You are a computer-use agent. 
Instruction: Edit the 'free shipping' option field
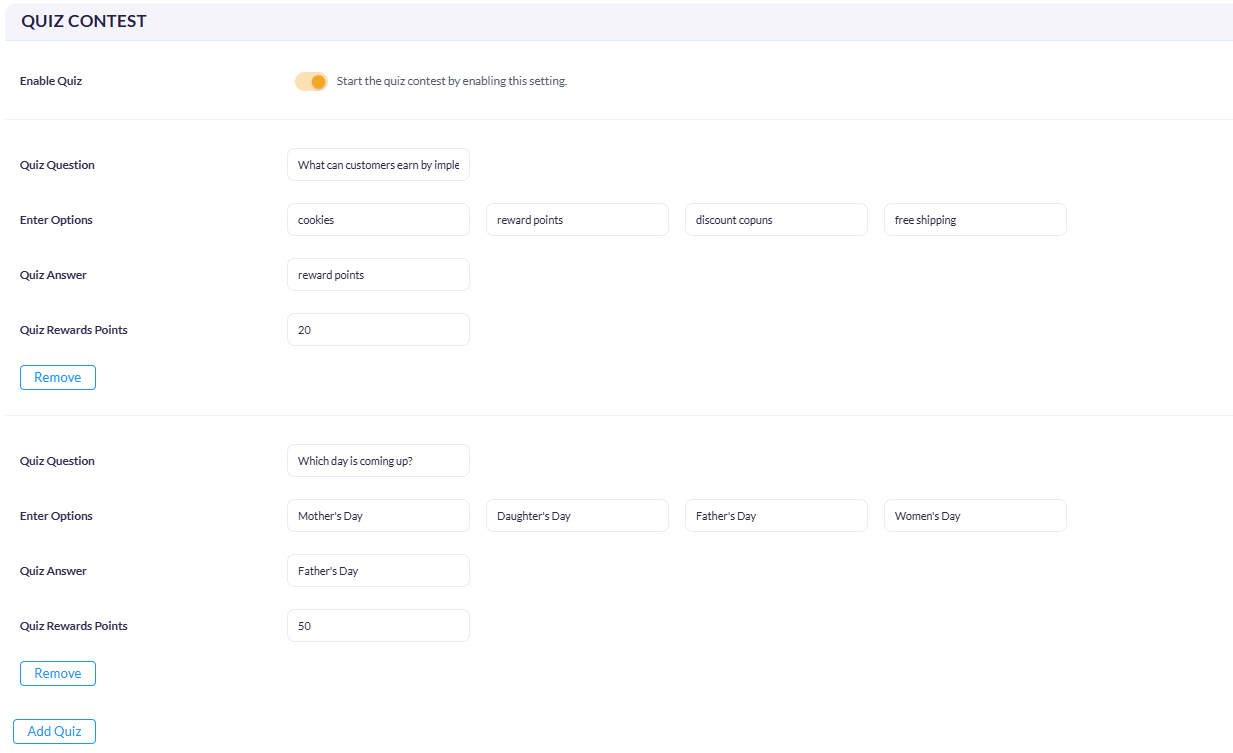point(975,220)
